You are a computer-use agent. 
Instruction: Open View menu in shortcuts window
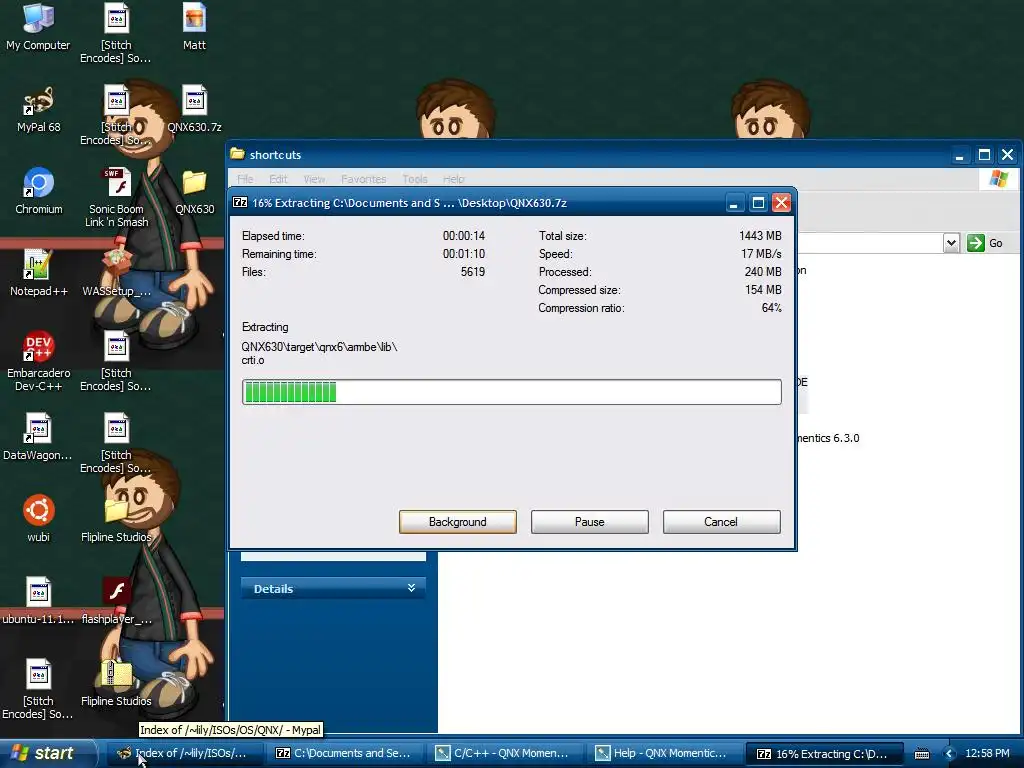314,179
